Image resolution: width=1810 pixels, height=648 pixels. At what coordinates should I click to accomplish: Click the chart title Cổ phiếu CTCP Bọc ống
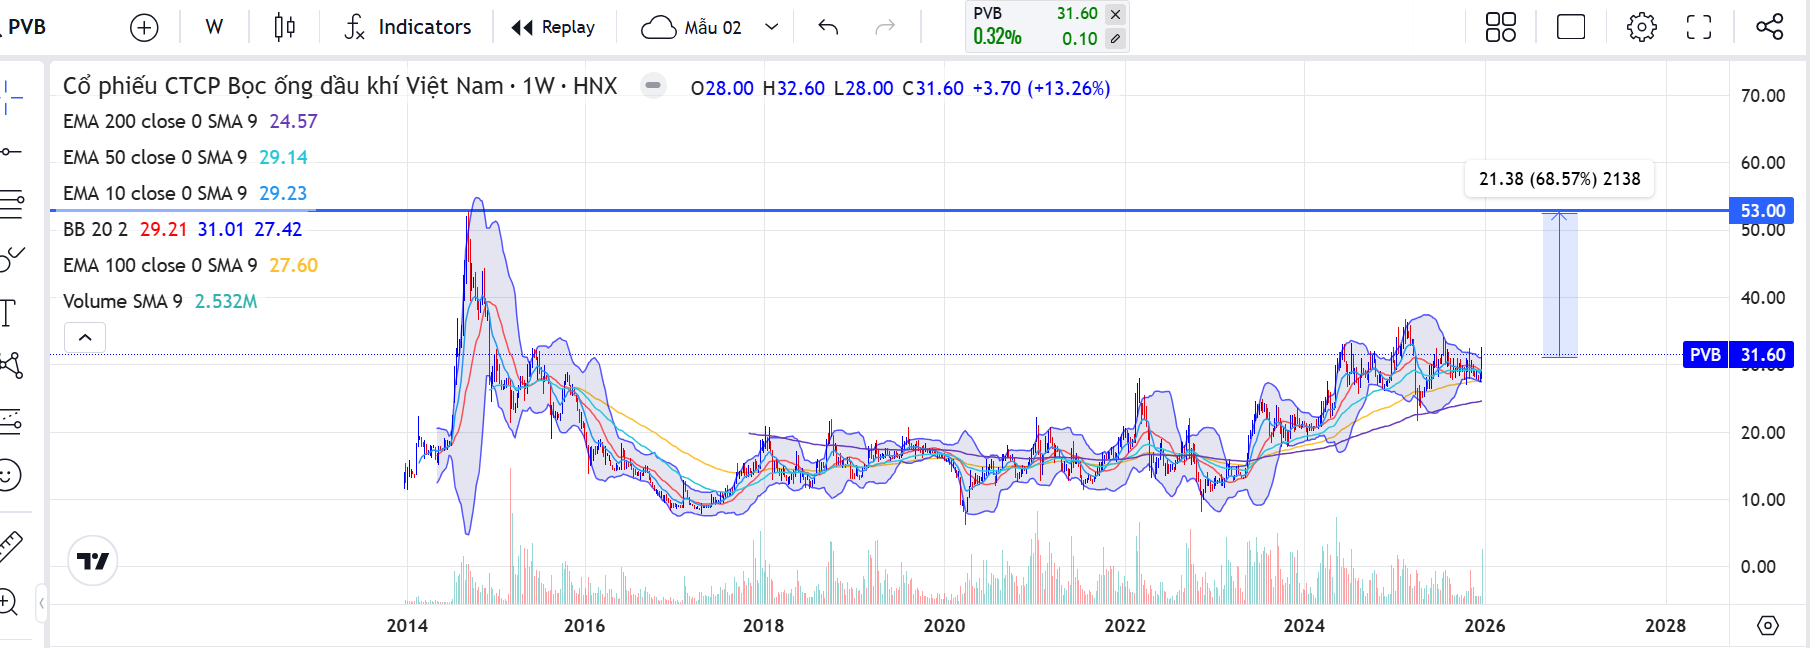340,86
